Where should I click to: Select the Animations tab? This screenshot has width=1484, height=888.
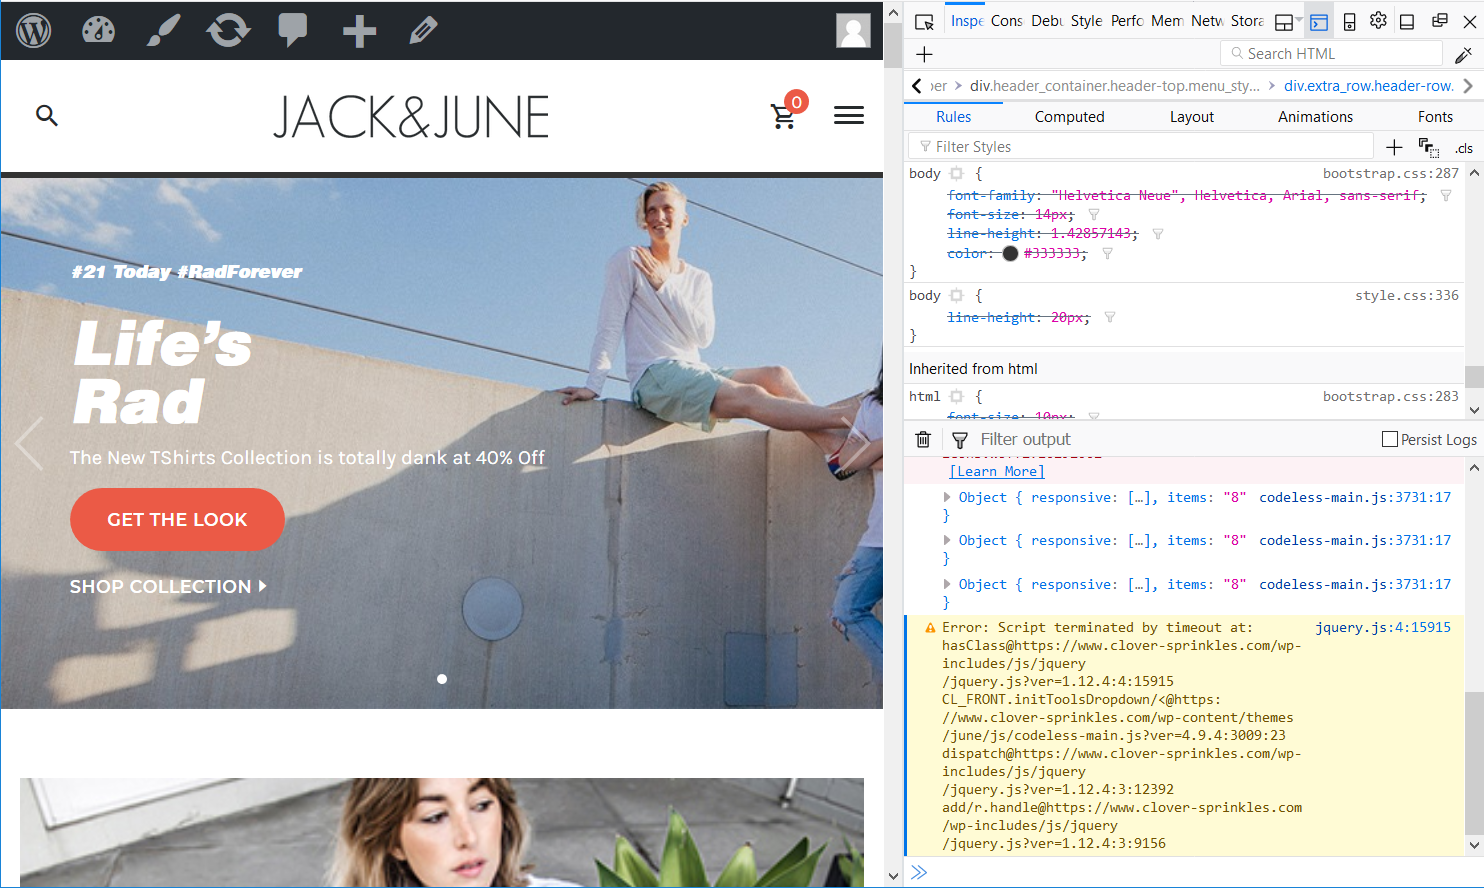(1315, 117)
